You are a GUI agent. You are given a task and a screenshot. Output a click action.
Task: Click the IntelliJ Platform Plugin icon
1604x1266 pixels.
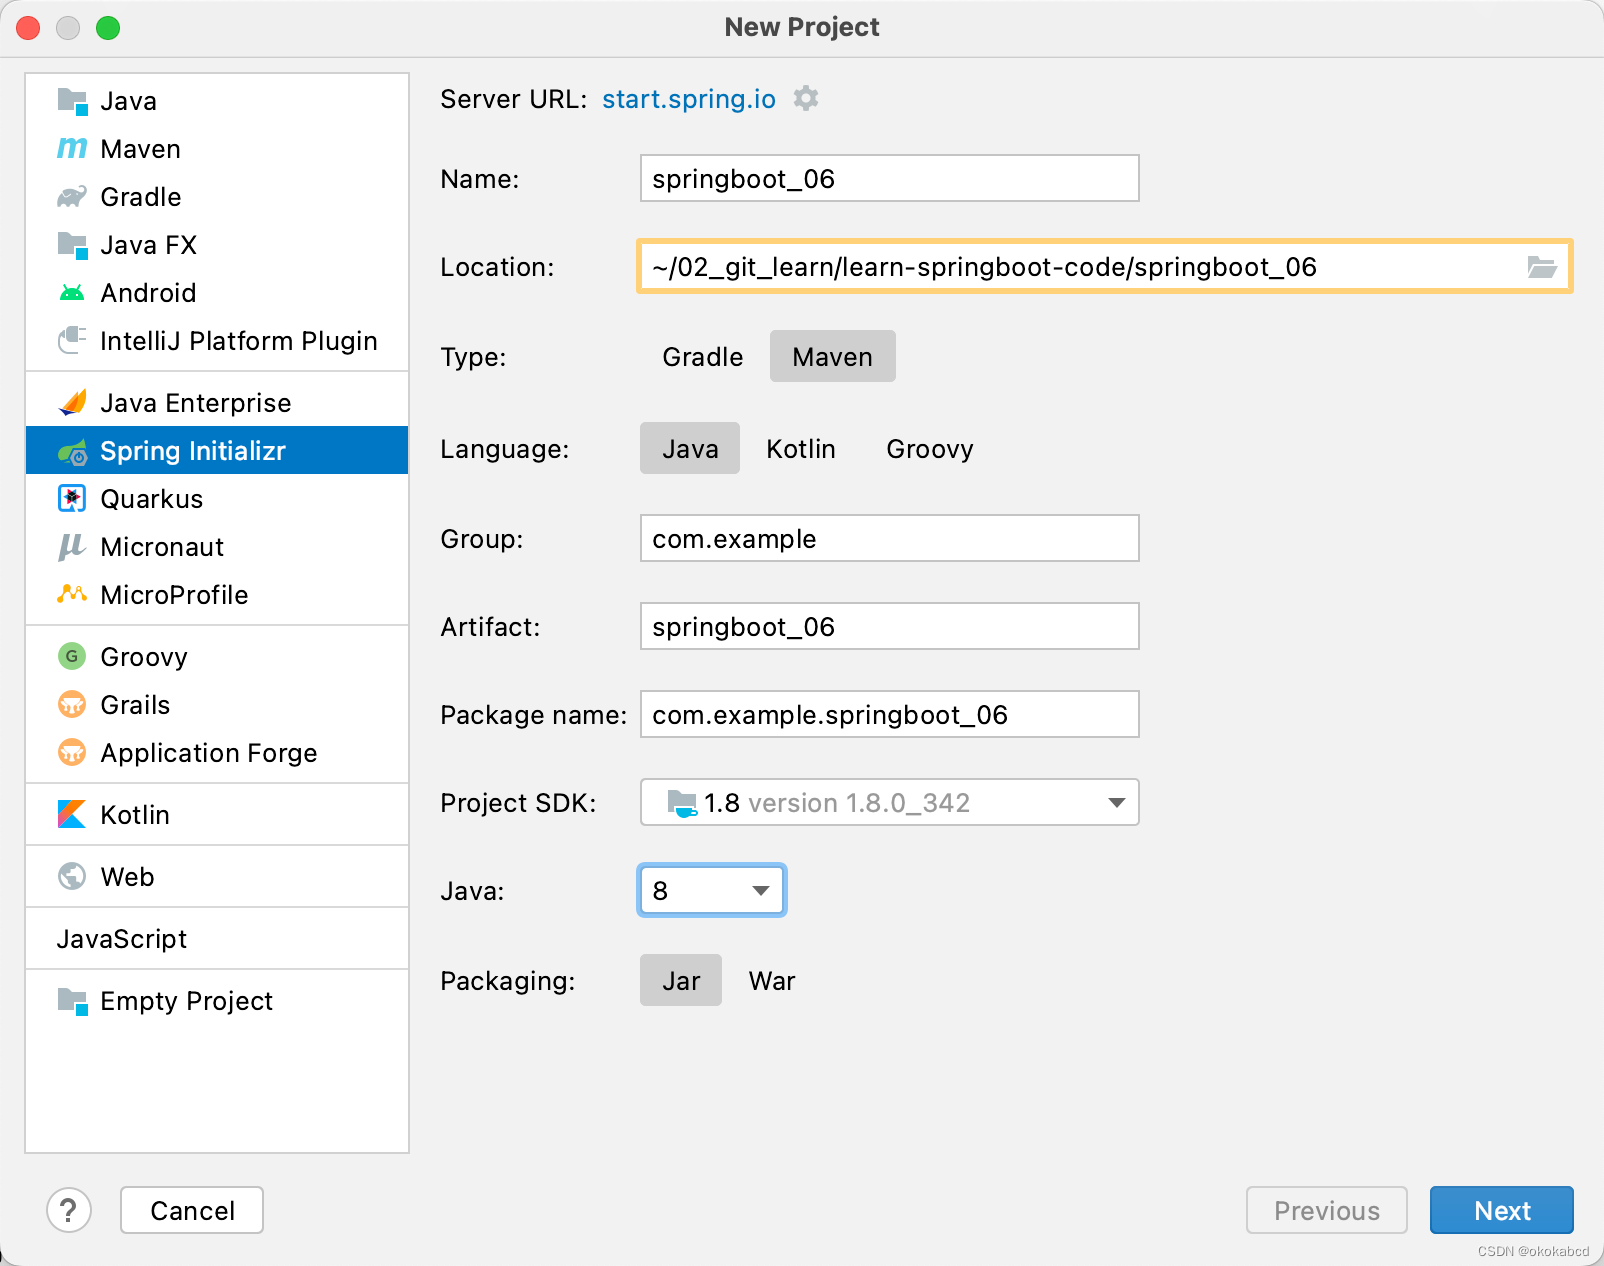tap(72, 341)
